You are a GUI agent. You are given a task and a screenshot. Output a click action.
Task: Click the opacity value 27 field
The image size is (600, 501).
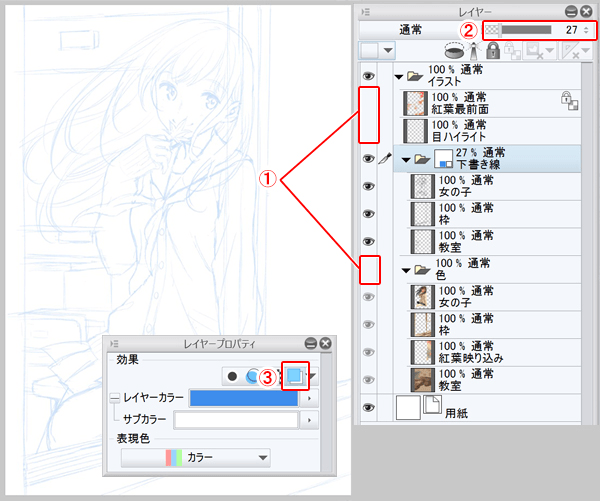coord(572,30)
